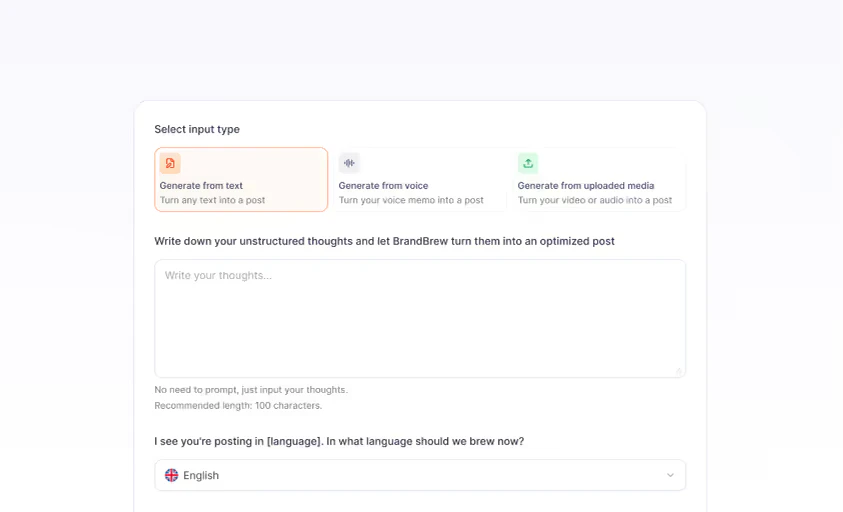Expand the language dropdown chevron arrow
843x512 pixels.
tap(670, 475)
